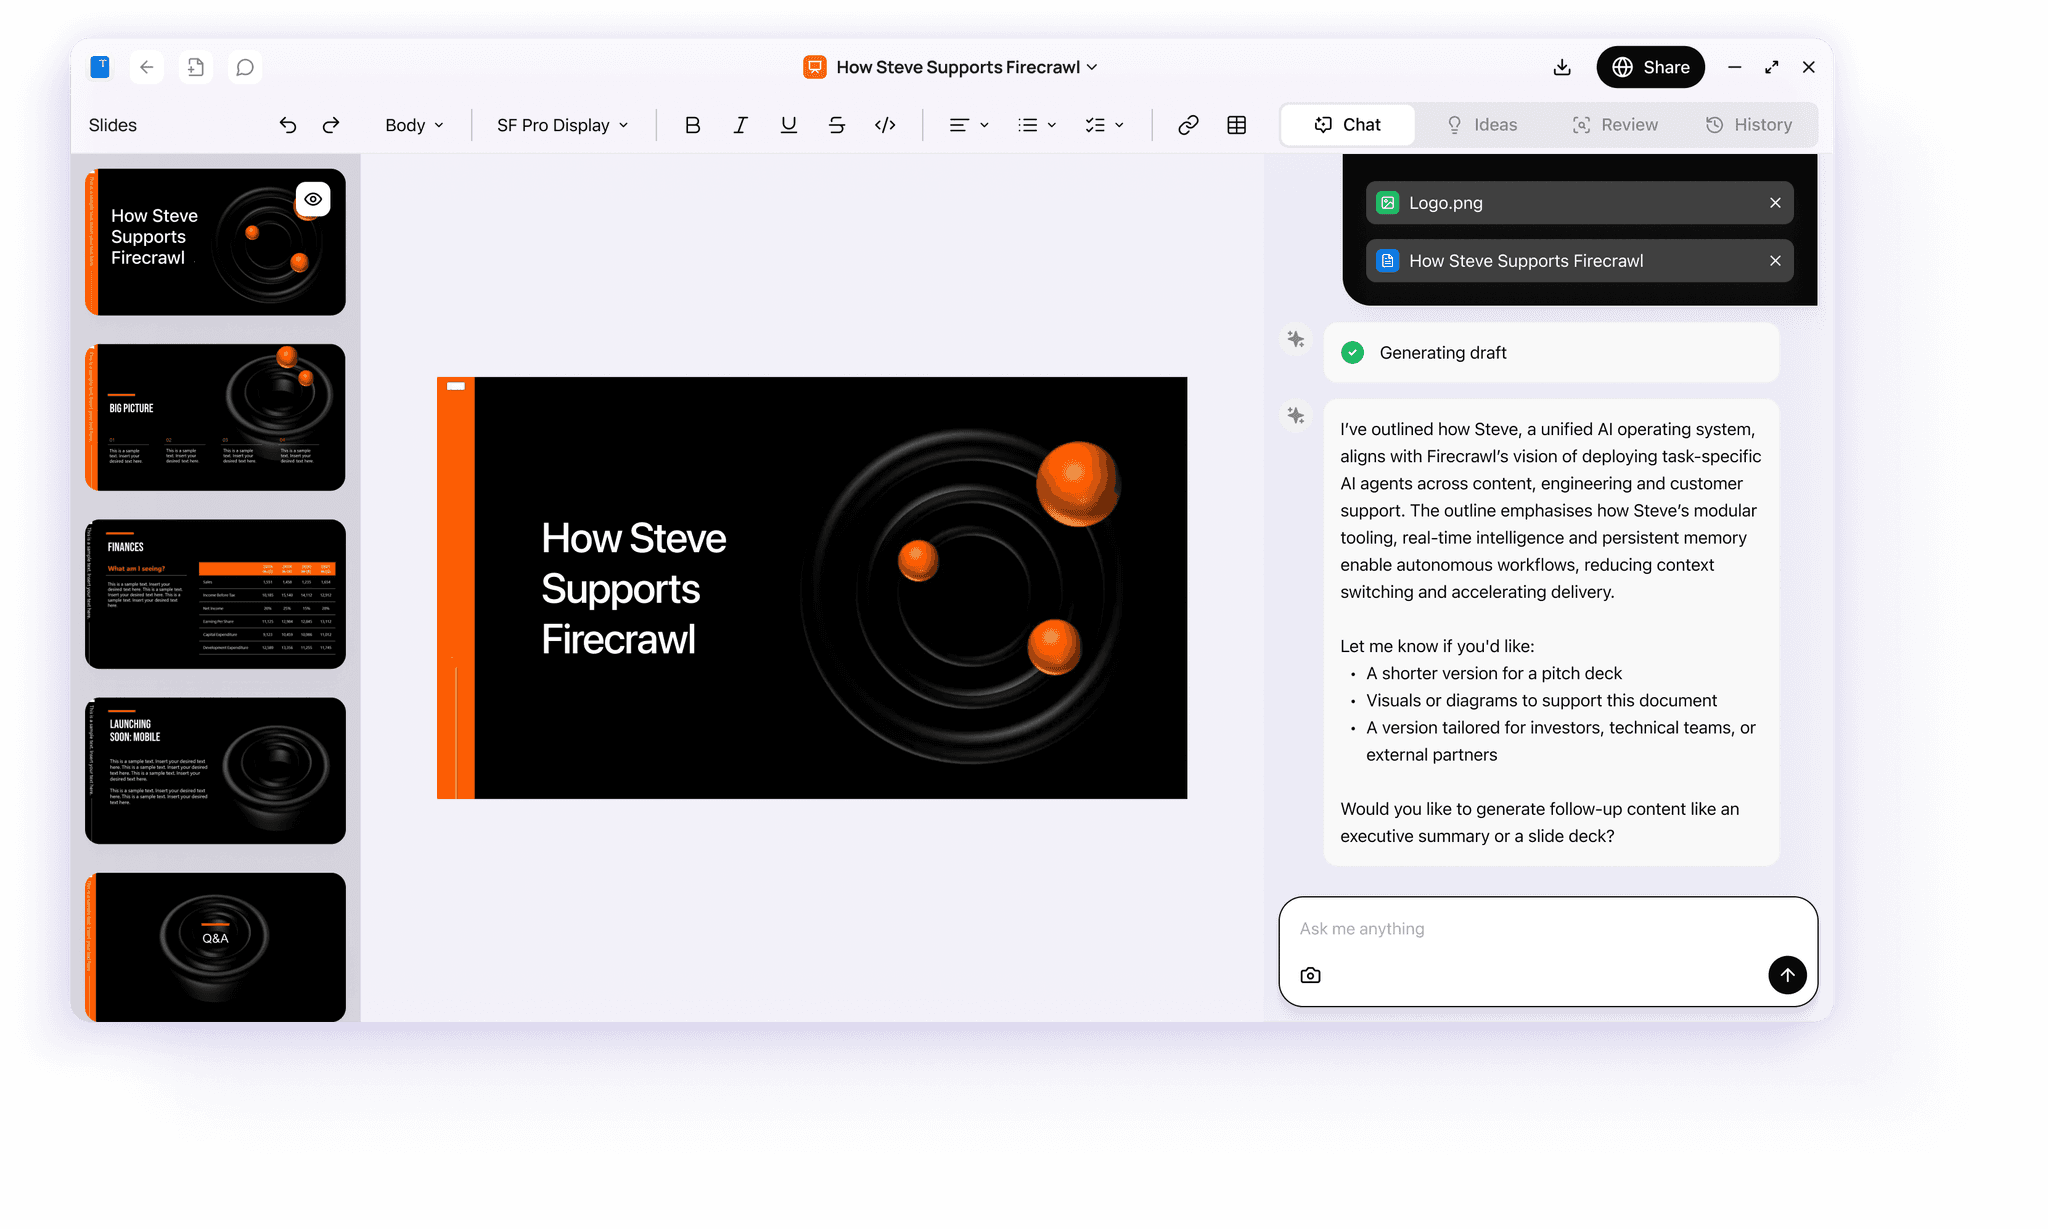Switch to the Review tab
Screen dimensions: 2048x1229
coord(1615,125)
